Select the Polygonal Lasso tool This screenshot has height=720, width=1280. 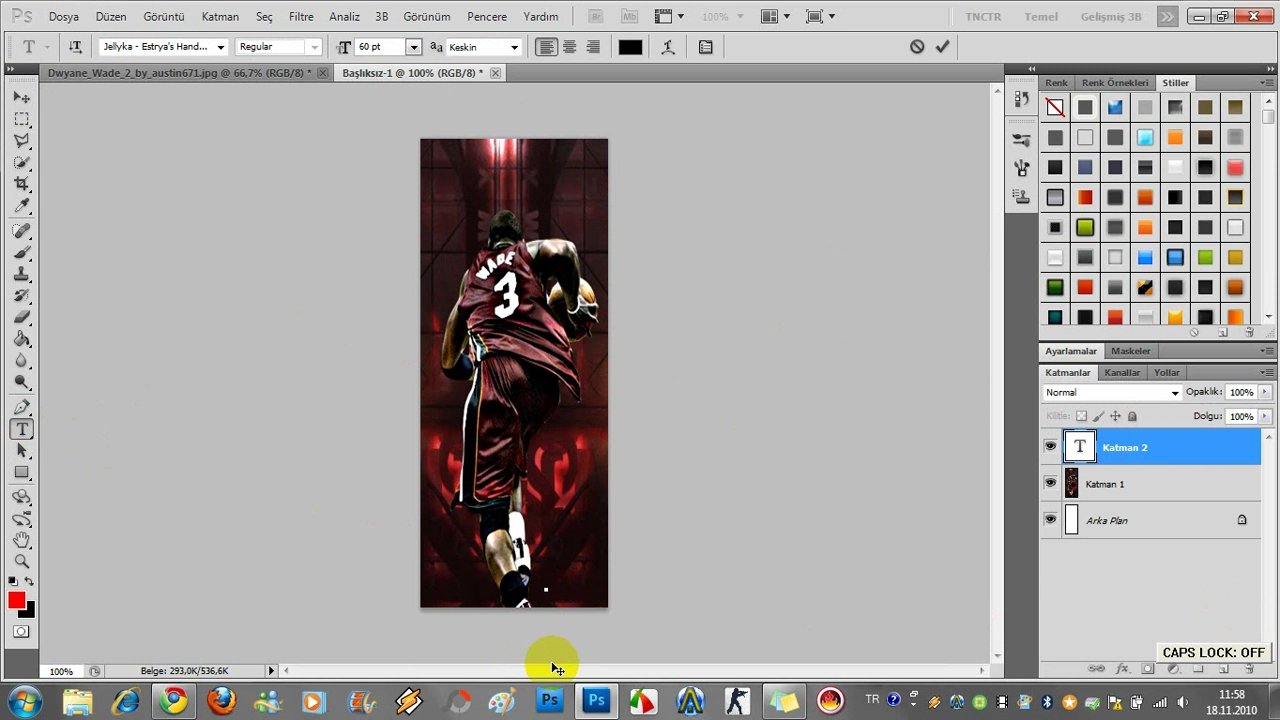coord(22,141)
